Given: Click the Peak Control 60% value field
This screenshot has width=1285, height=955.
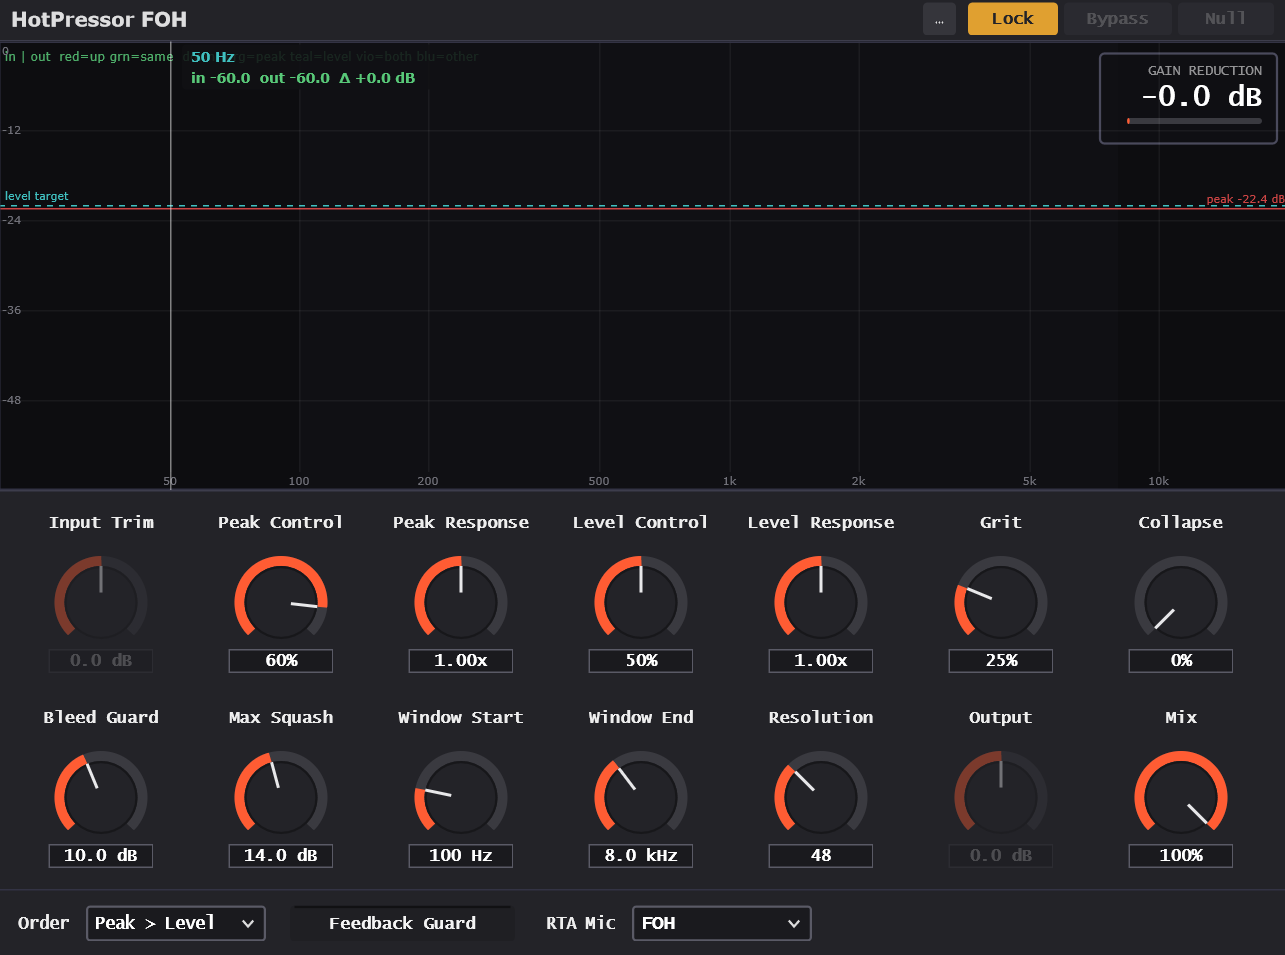Looking at the screenshot, I should click(281, 660).
